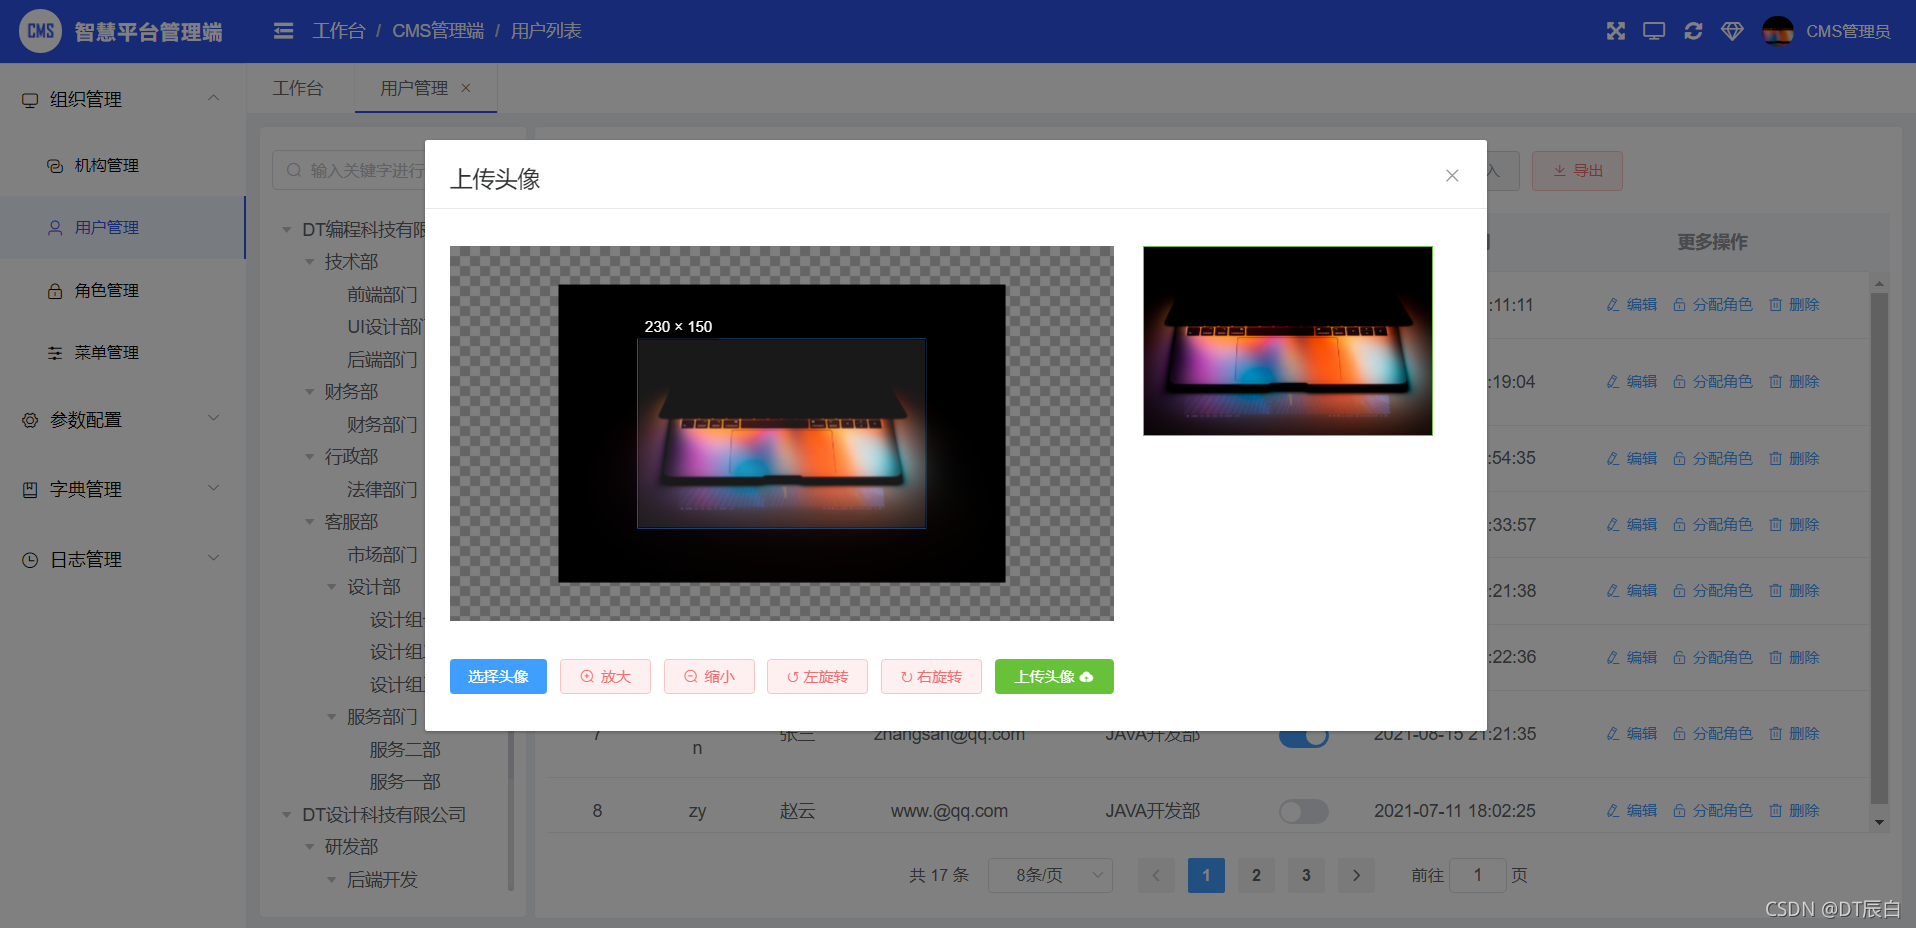Image resolution: width=1916 pixels, height=928 pixels.
Task: Click table scrollbar down arrow
Action: point(1879,823)
